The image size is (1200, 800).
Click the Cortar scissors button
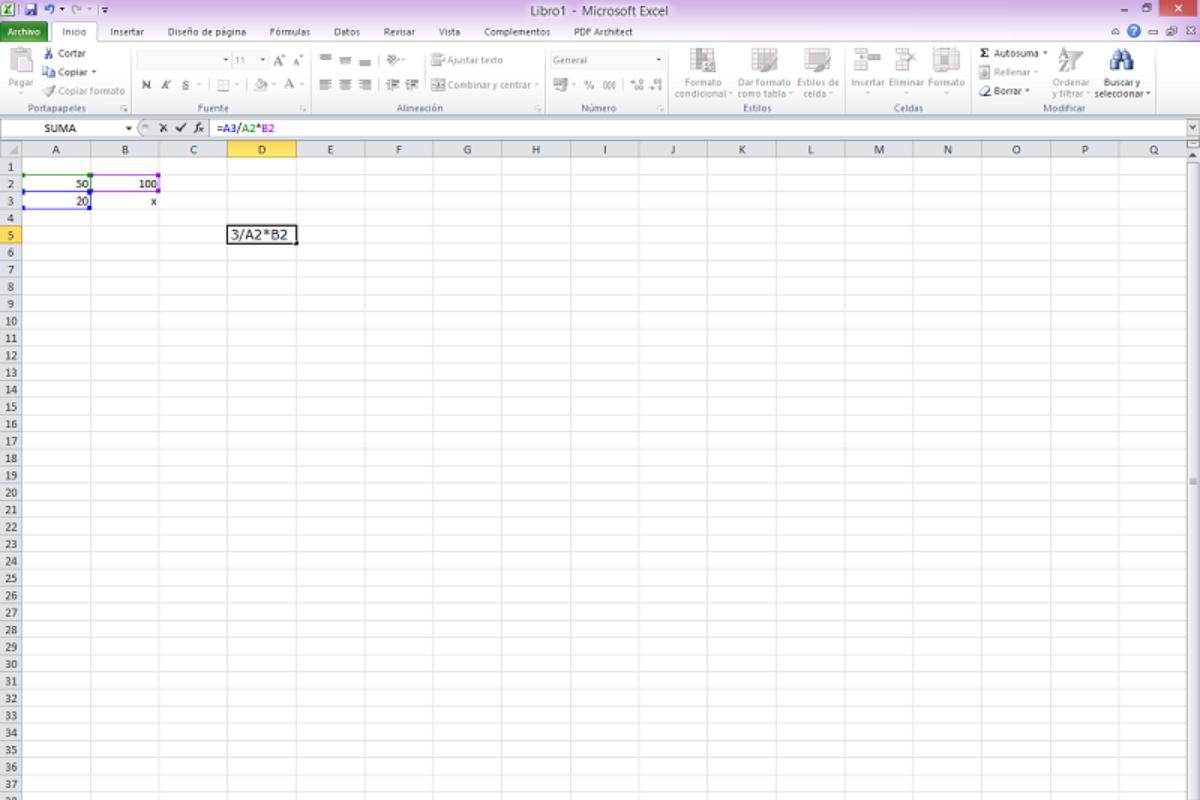point(64,54)
